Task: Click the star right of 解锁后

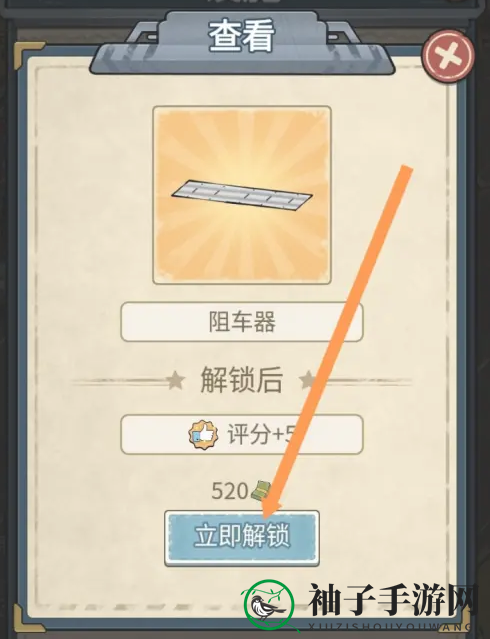Action: (x=307, y=381)
